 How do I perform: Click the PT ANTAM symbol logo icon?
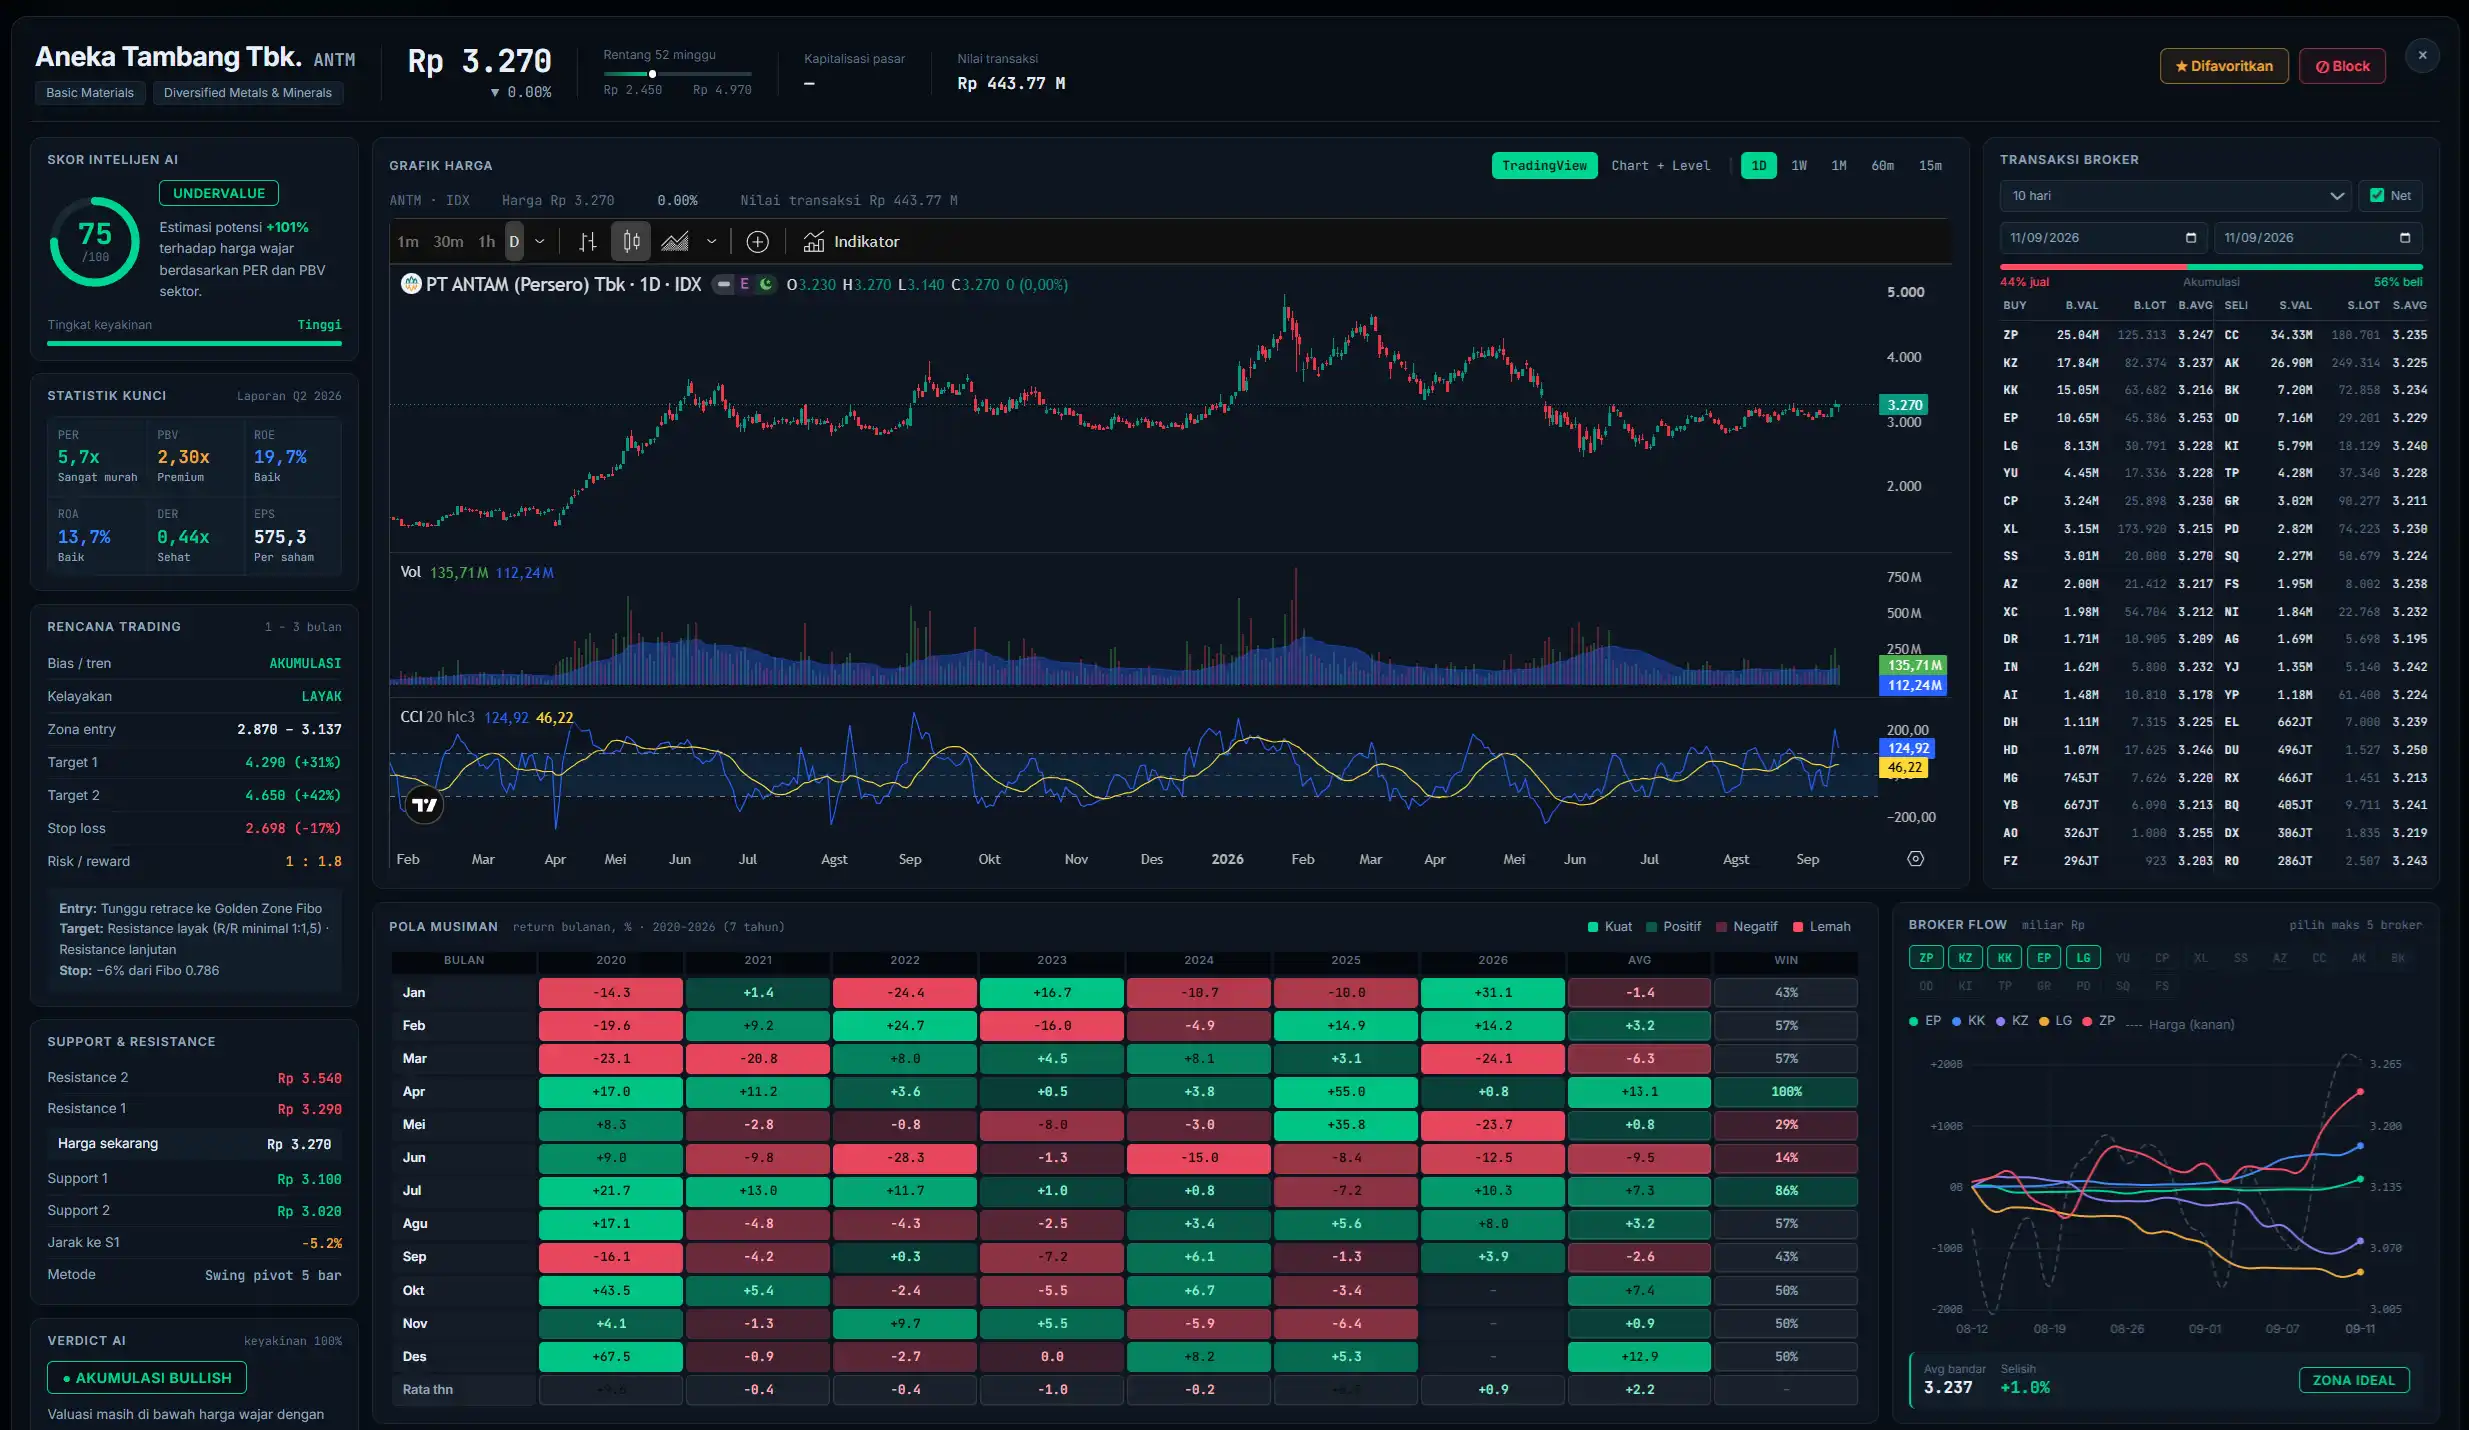(x=411, y=284)
